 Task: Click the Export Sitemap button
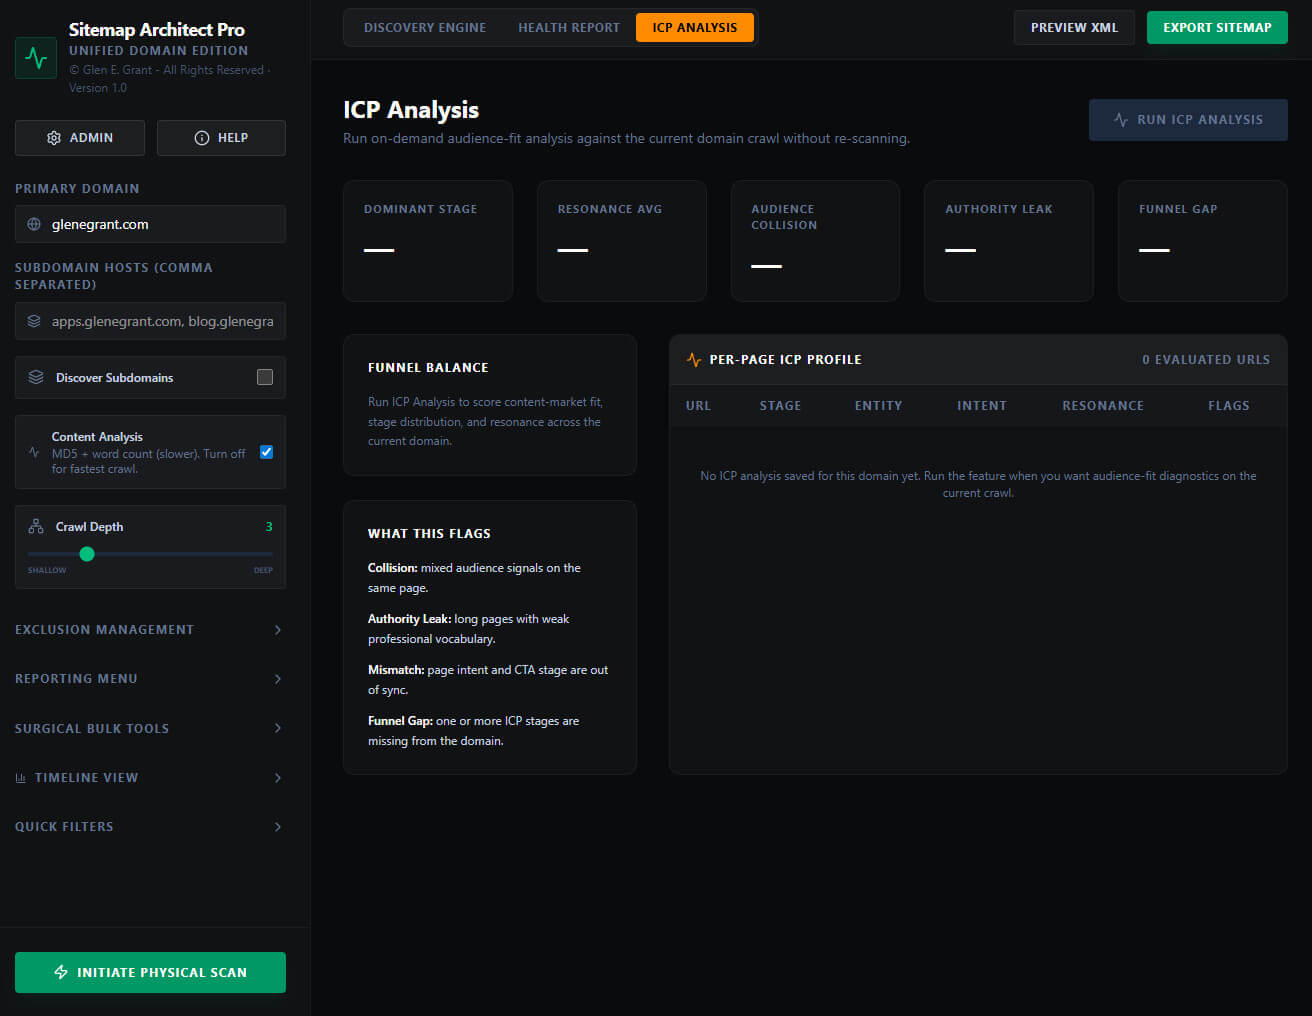point(1217,28)
